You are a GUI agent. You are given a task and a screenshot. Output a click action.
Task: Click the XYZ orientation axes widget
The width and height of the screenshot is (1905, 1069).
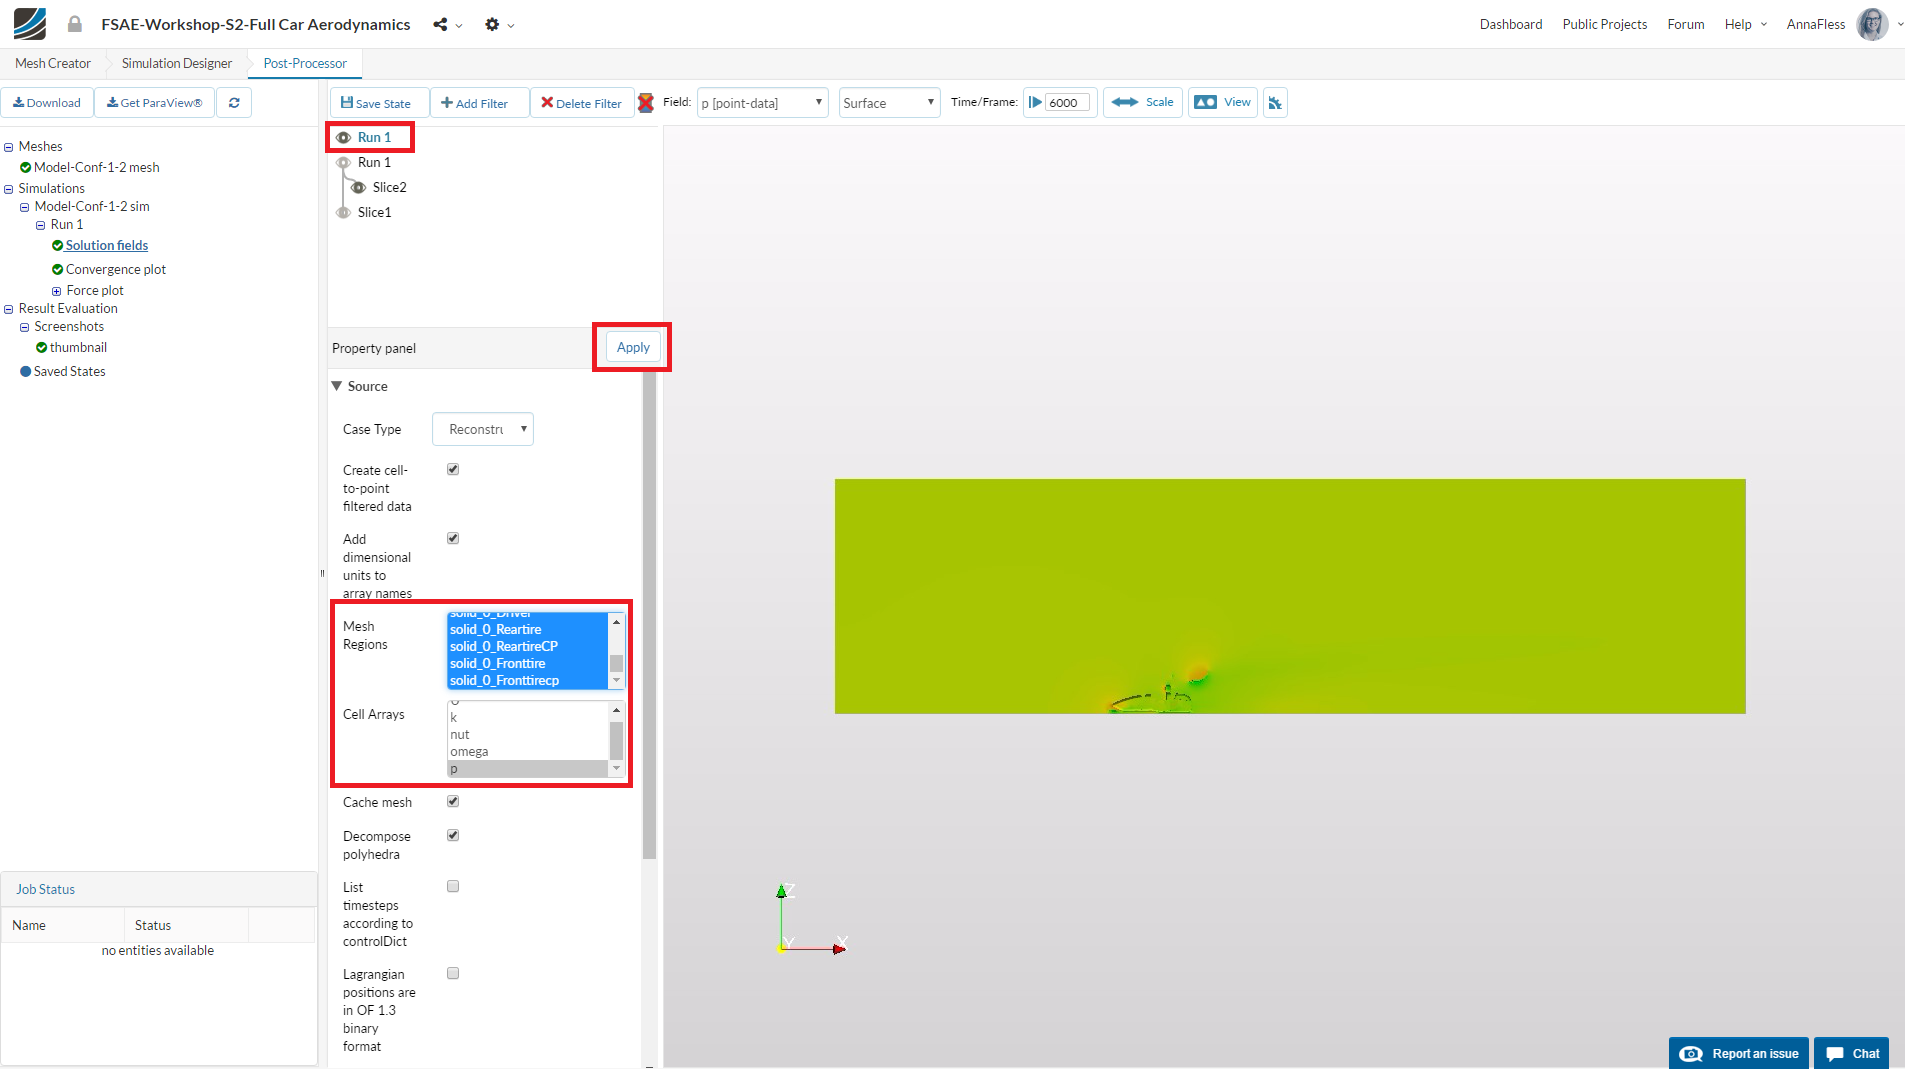(811, 919)
